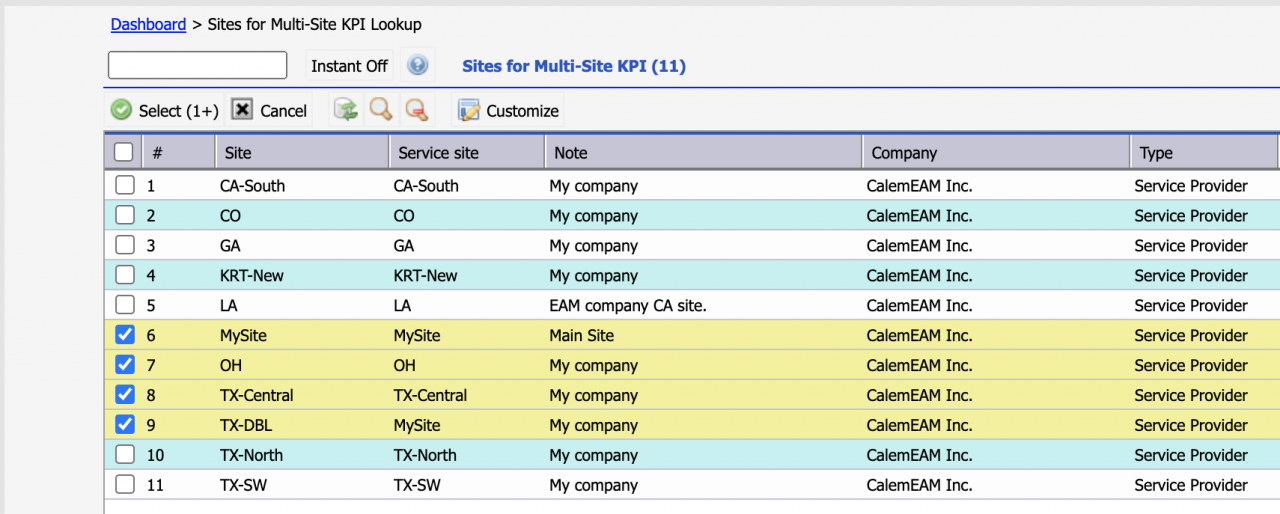
Task: Click the clear search magnifier icon
Action: (x=417, y=110)
